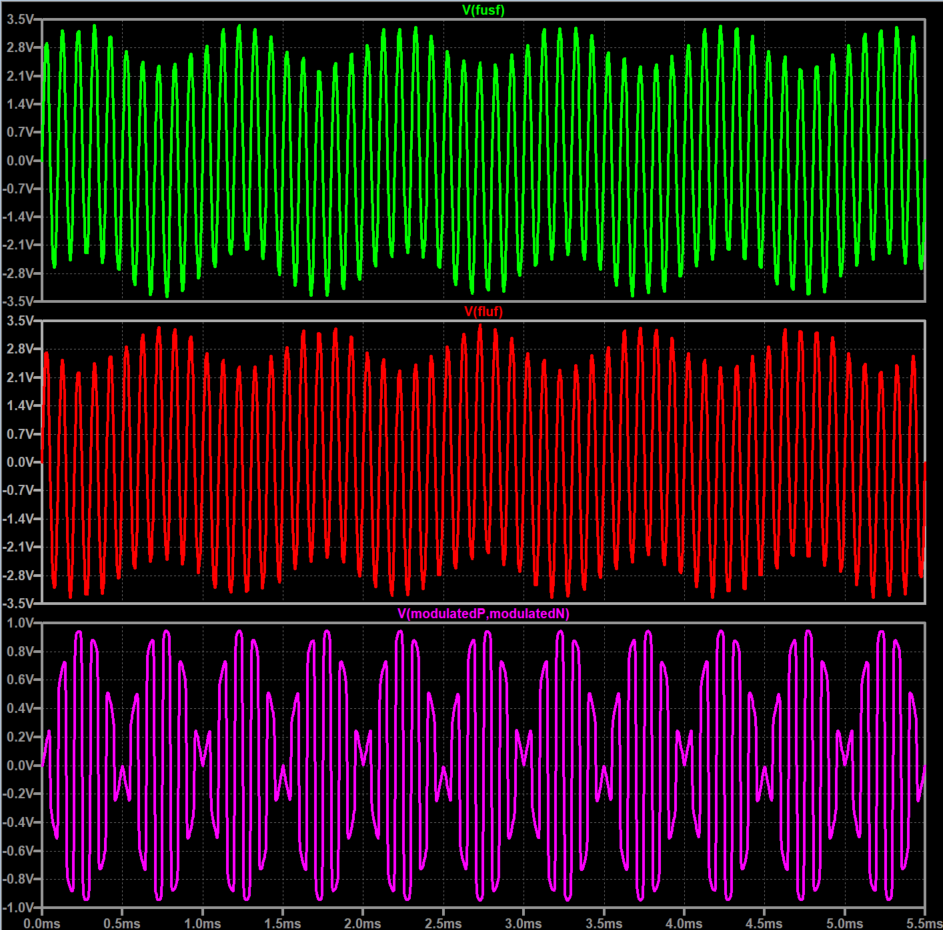Click the 2.0ms time axis label
943x930 pixels.
point(363,923)
